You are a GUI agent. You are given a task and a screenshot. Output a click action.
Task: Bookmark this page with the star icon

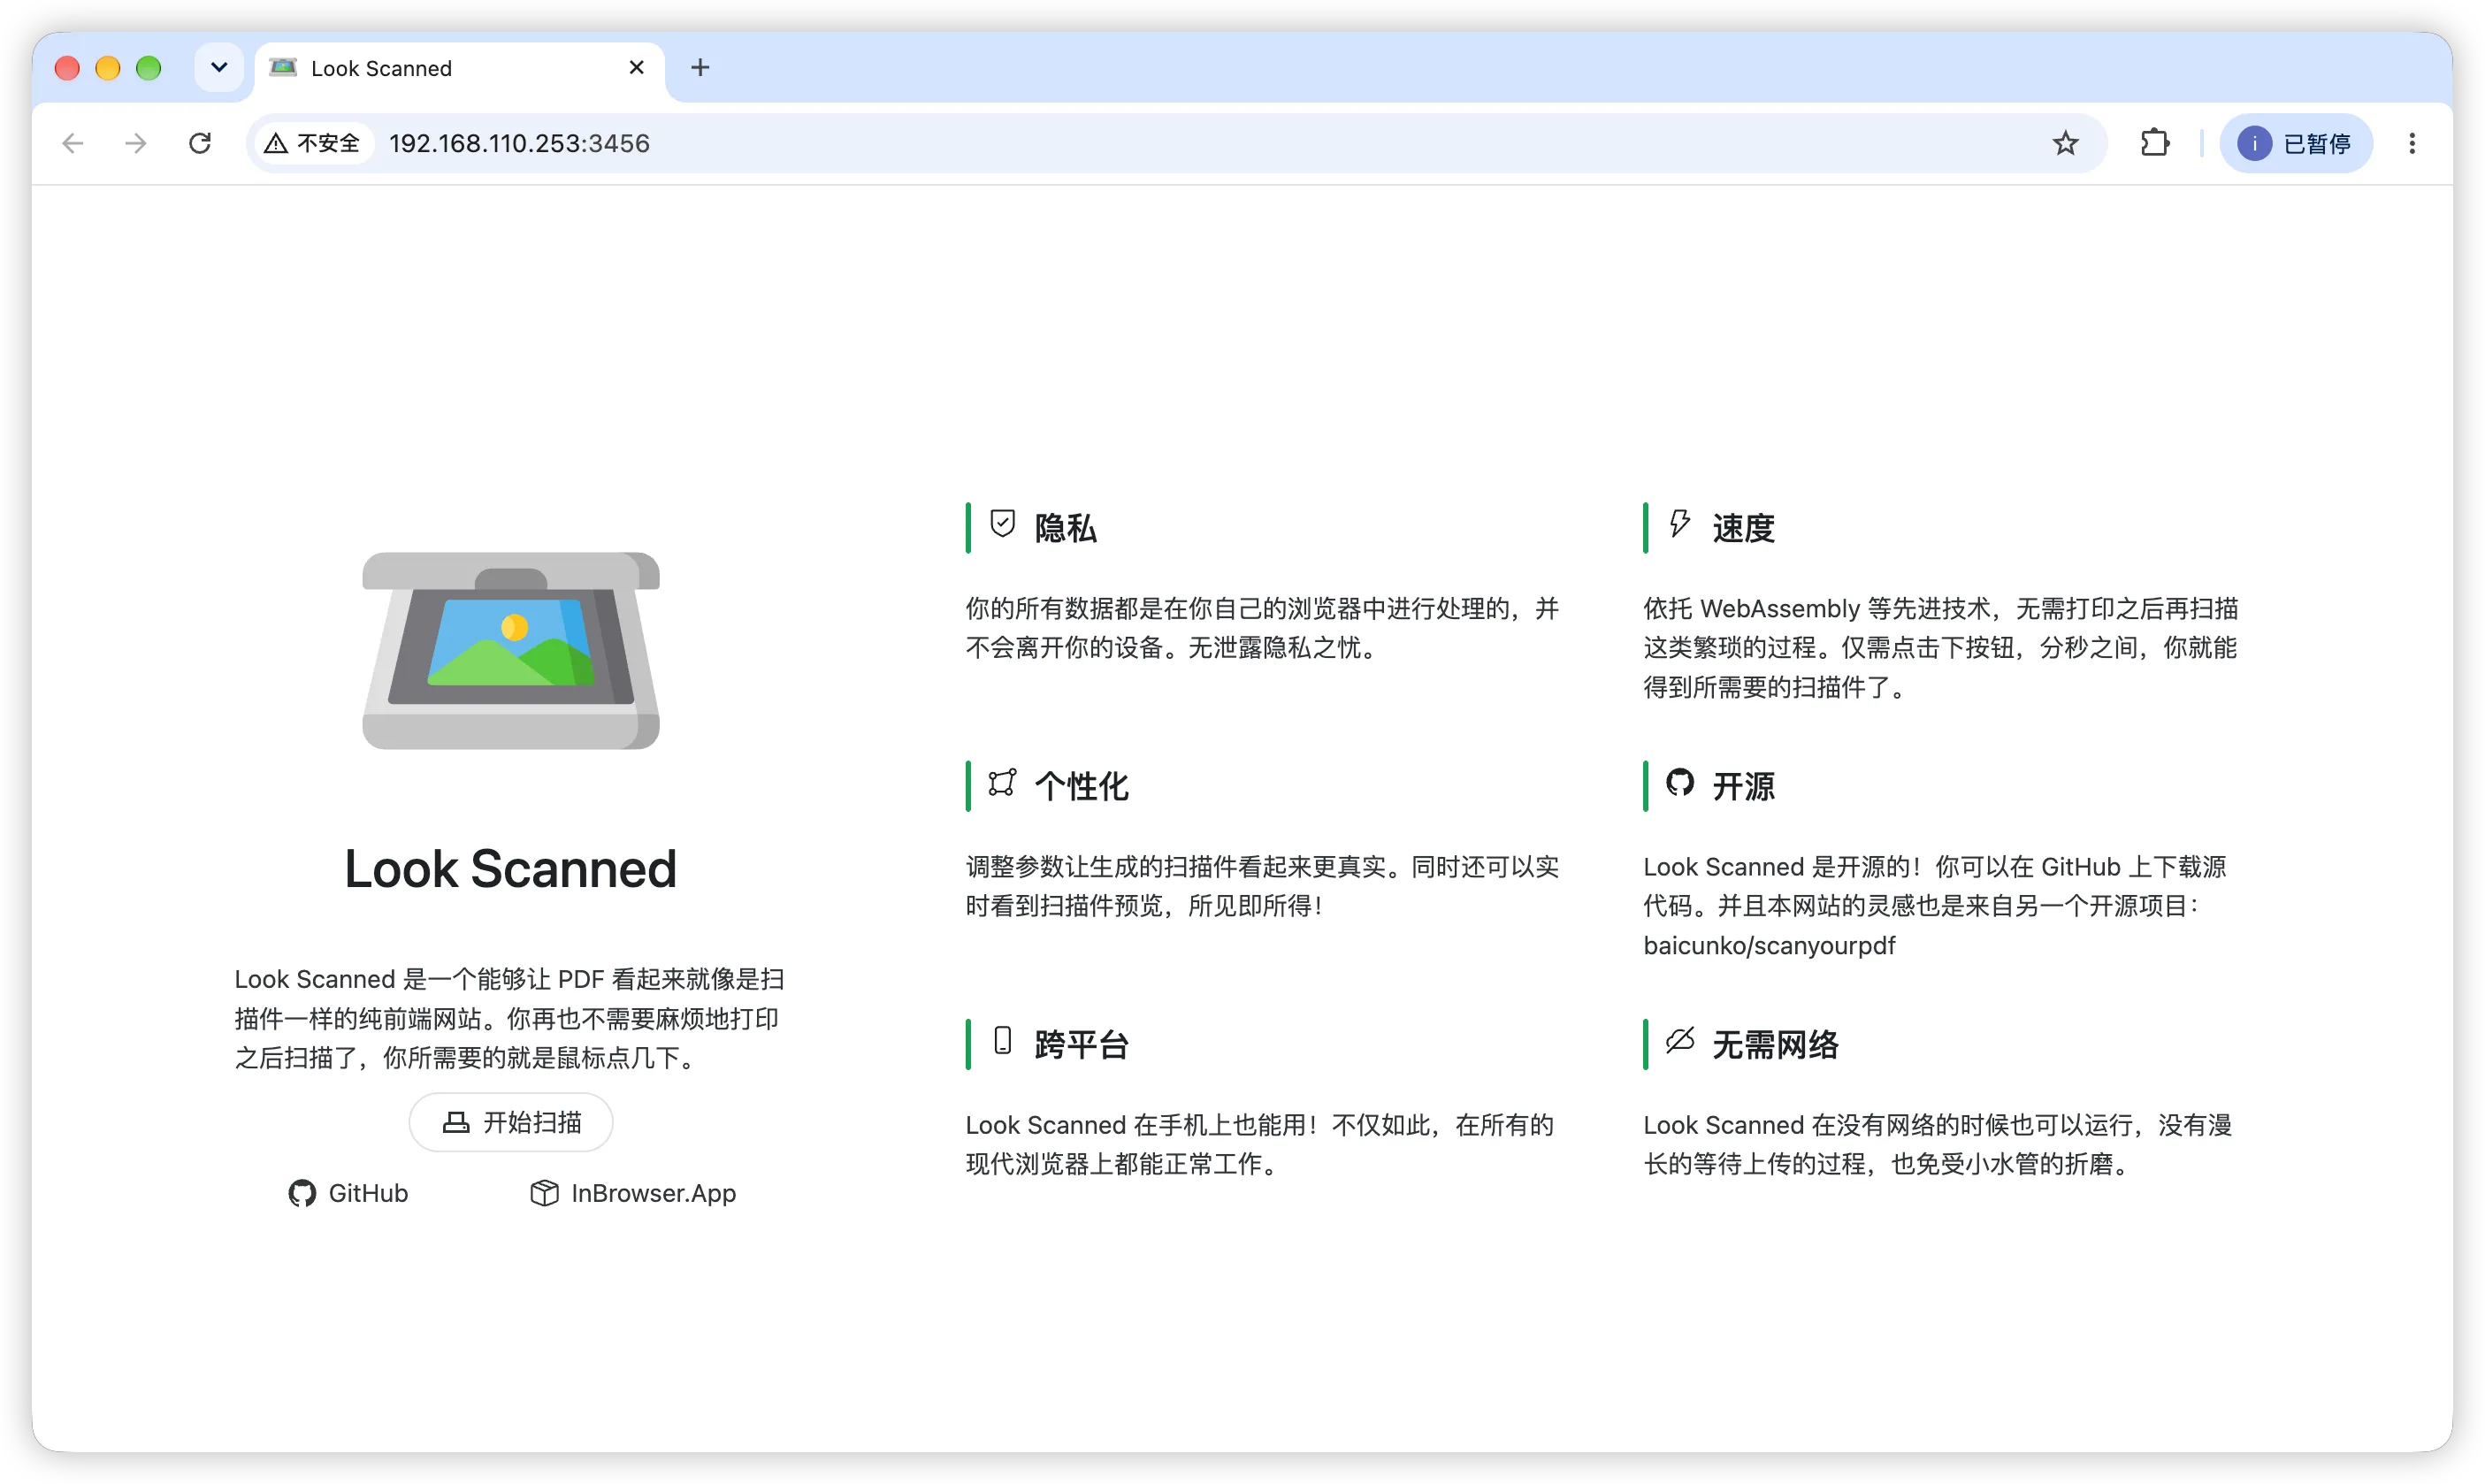[x=2065, y=143]
